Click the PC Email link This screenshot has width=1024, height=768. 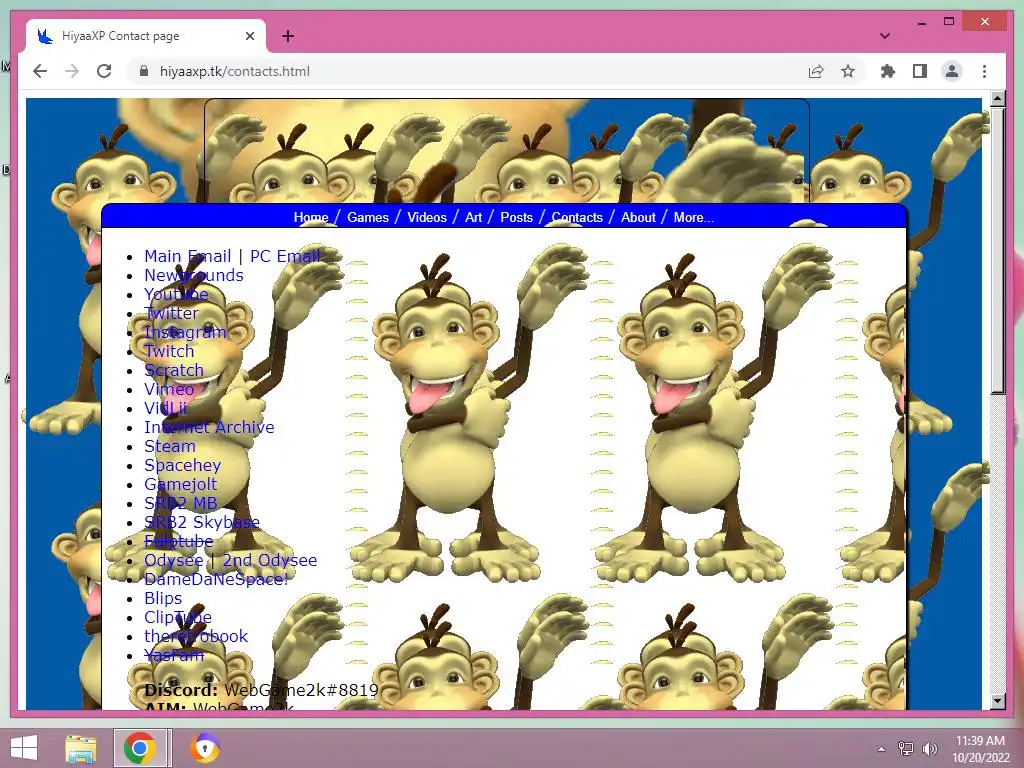tap(285, 256)
